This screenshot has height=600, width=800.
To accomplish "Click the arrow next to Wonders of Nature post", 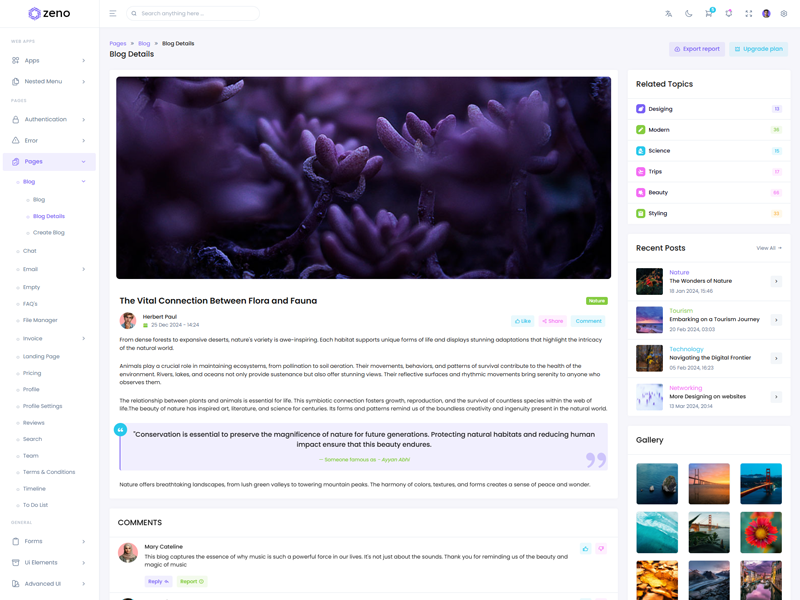I will [776, 281].
